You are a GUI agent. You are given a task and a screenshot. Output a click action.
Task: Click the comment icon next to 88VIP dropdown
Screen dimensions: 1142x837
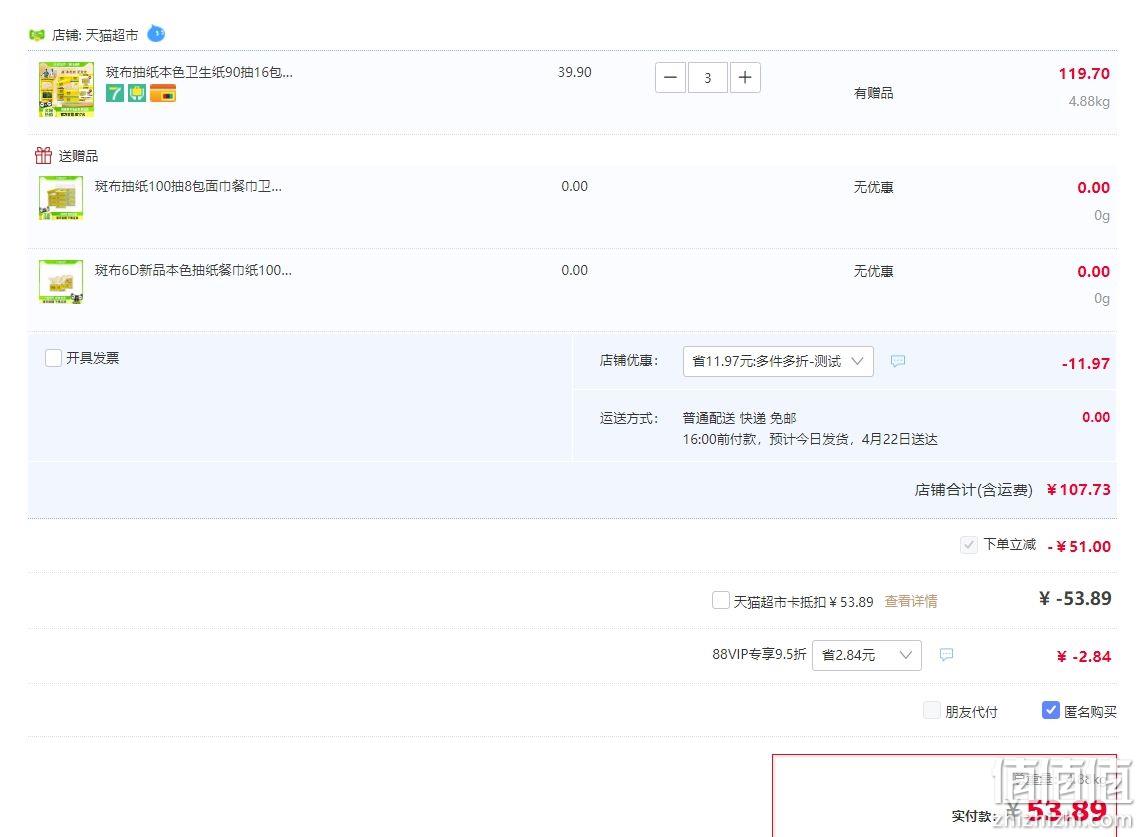coord(946,655)
